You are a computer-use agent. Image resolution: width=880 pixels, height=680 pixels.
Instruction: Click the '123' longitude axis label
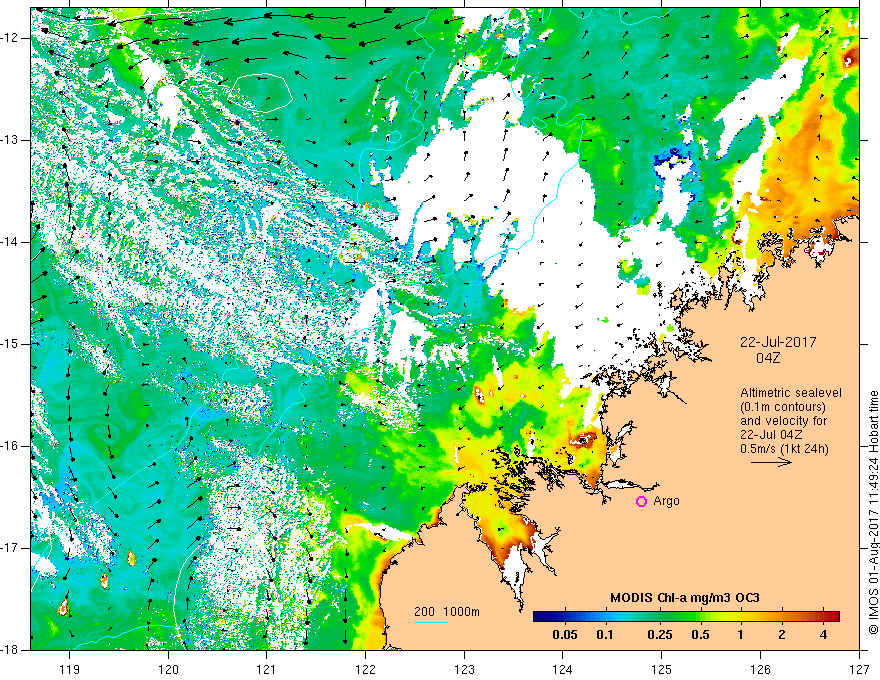(464, 669)
